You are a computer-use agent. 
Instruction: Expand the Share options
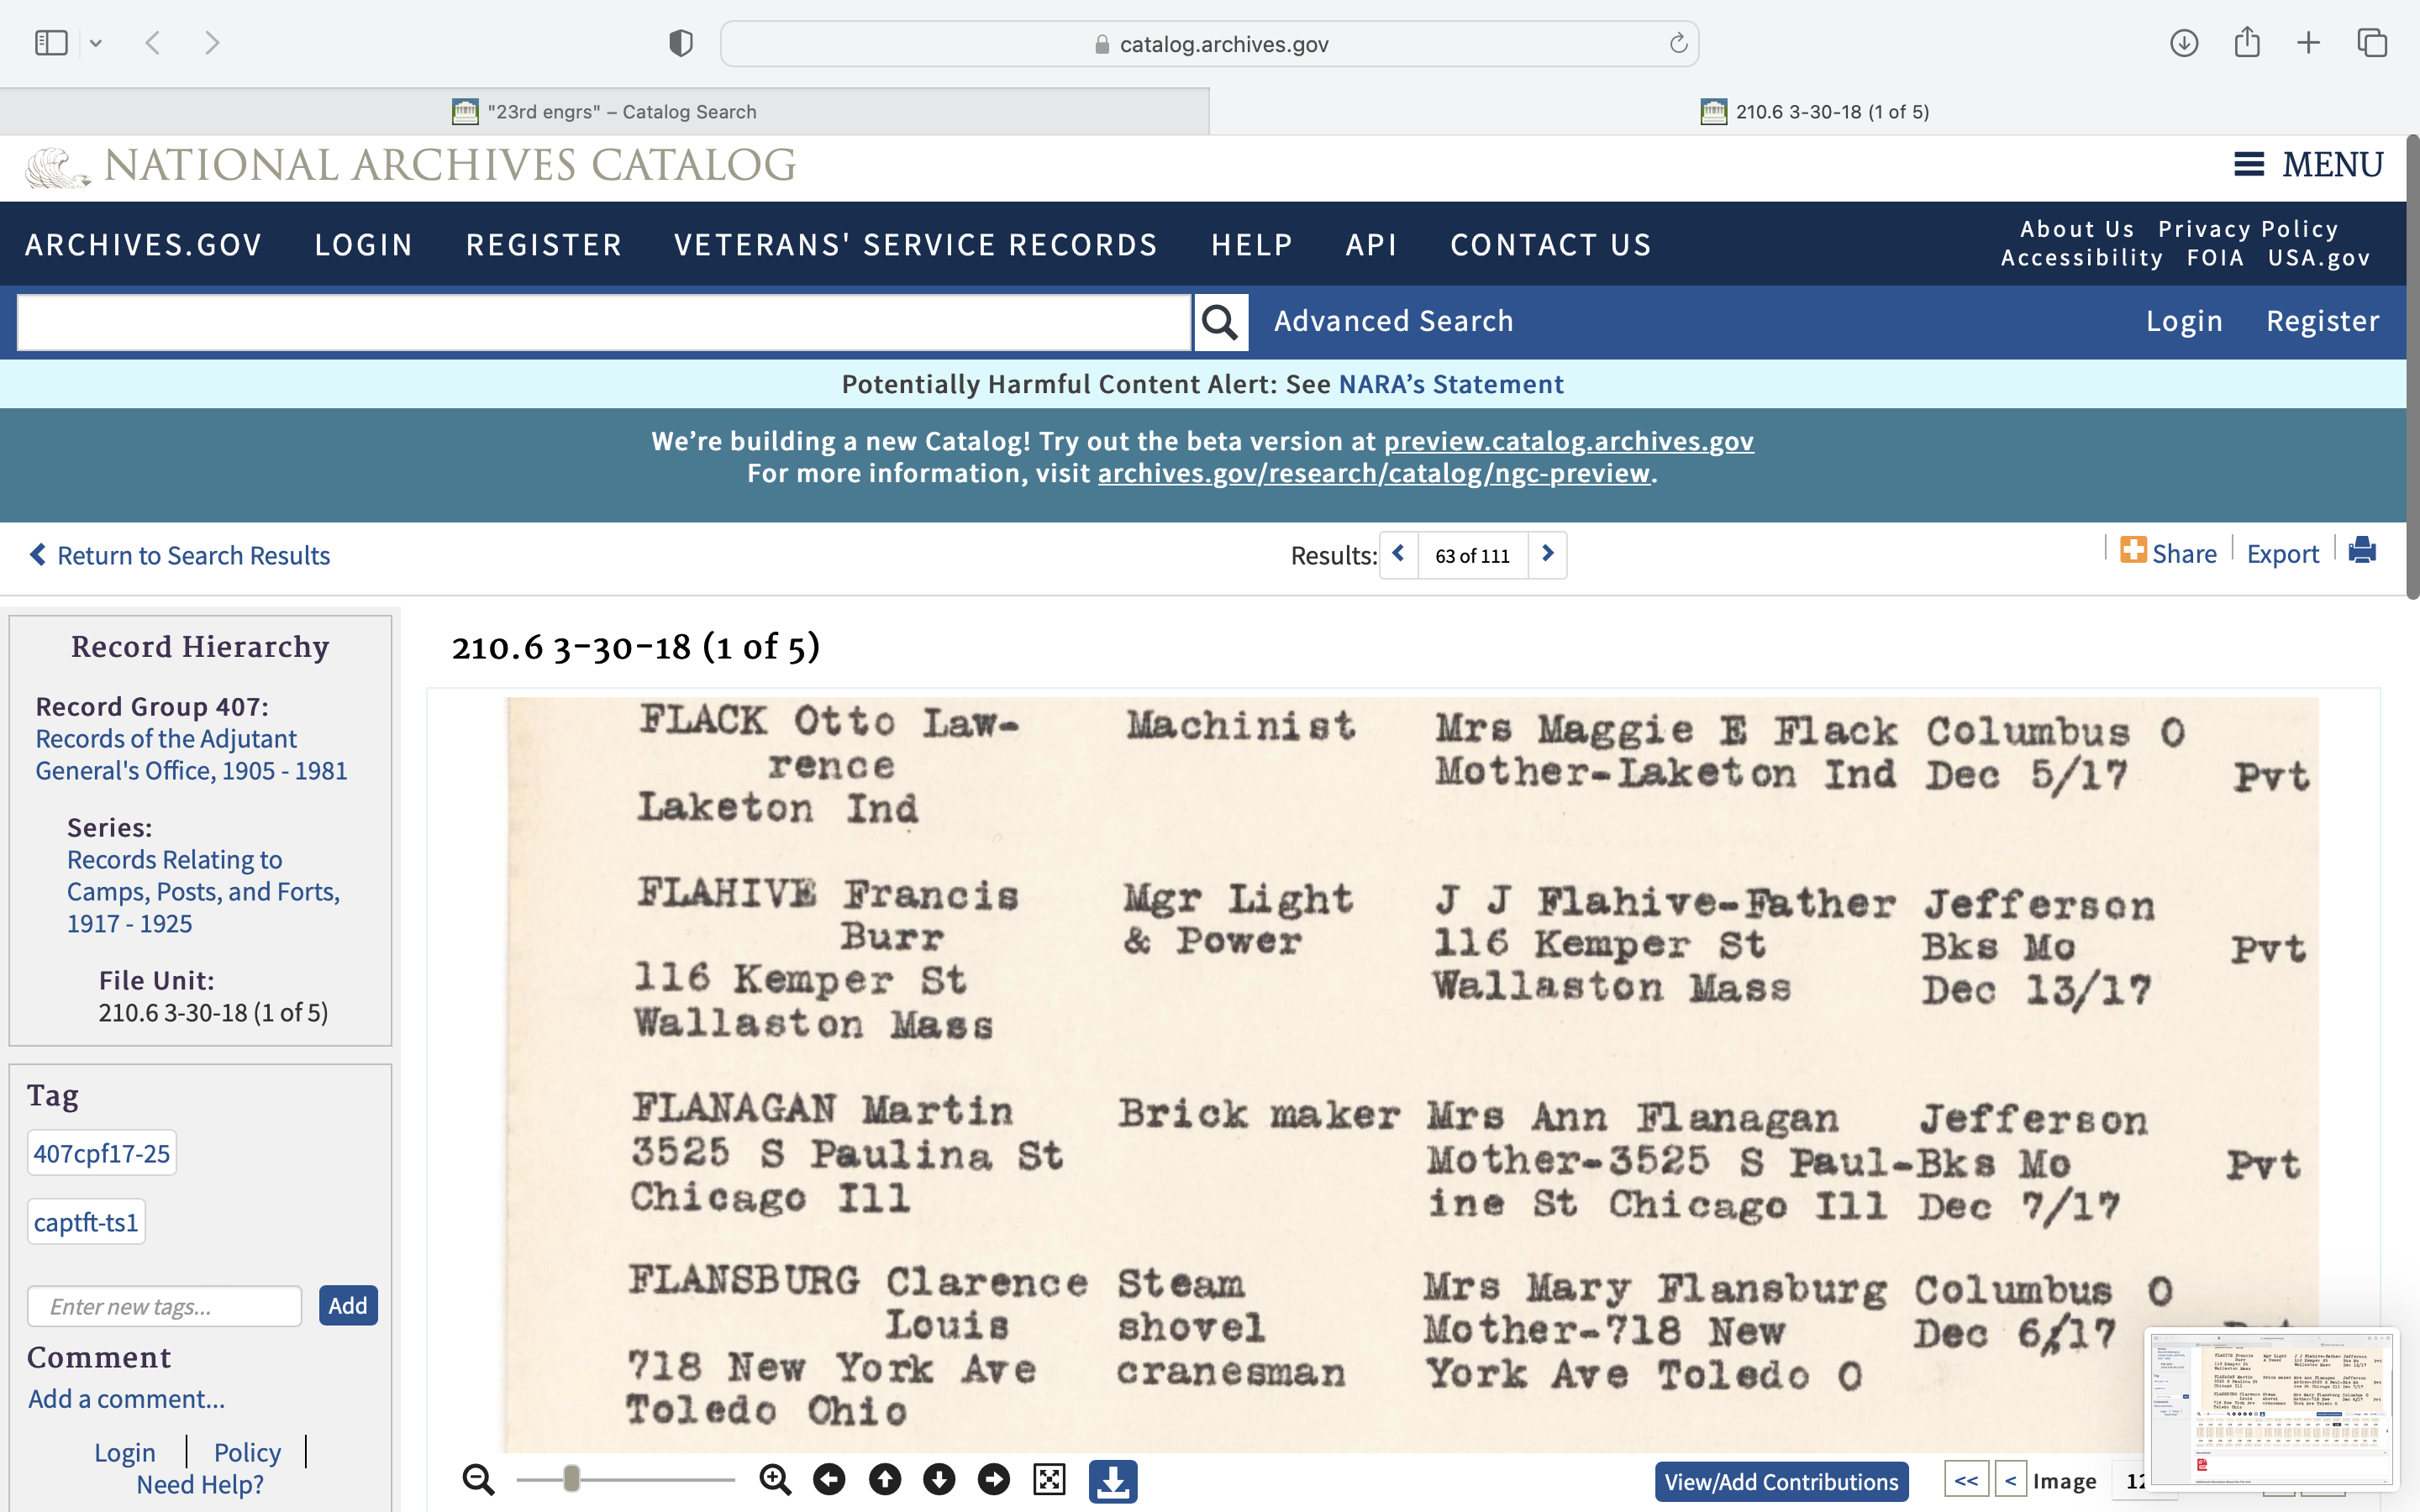2168,553
